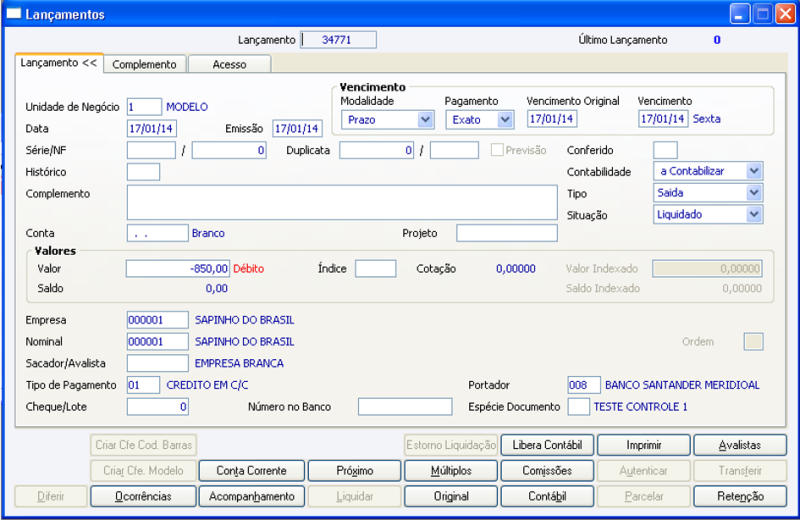Click the Múltiplos button
Viewport: 800px width, 520px height.
coord(451,471)
